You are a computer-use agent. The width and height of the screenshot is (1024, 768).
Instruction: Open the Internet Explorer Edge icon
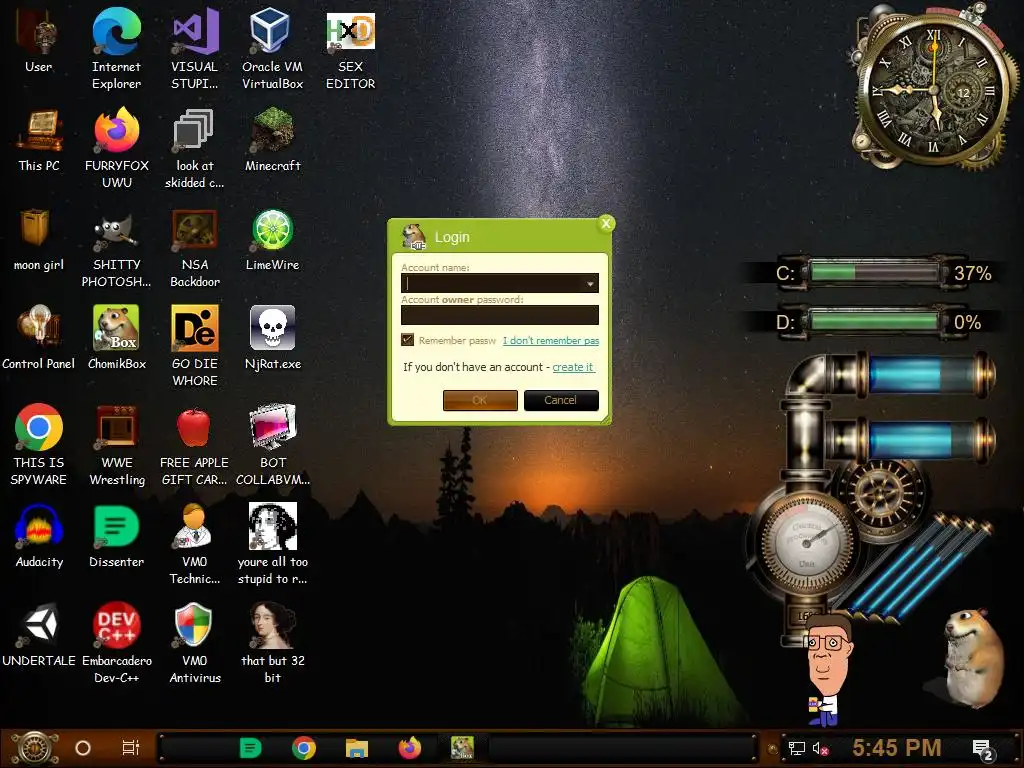coord(116,49)
